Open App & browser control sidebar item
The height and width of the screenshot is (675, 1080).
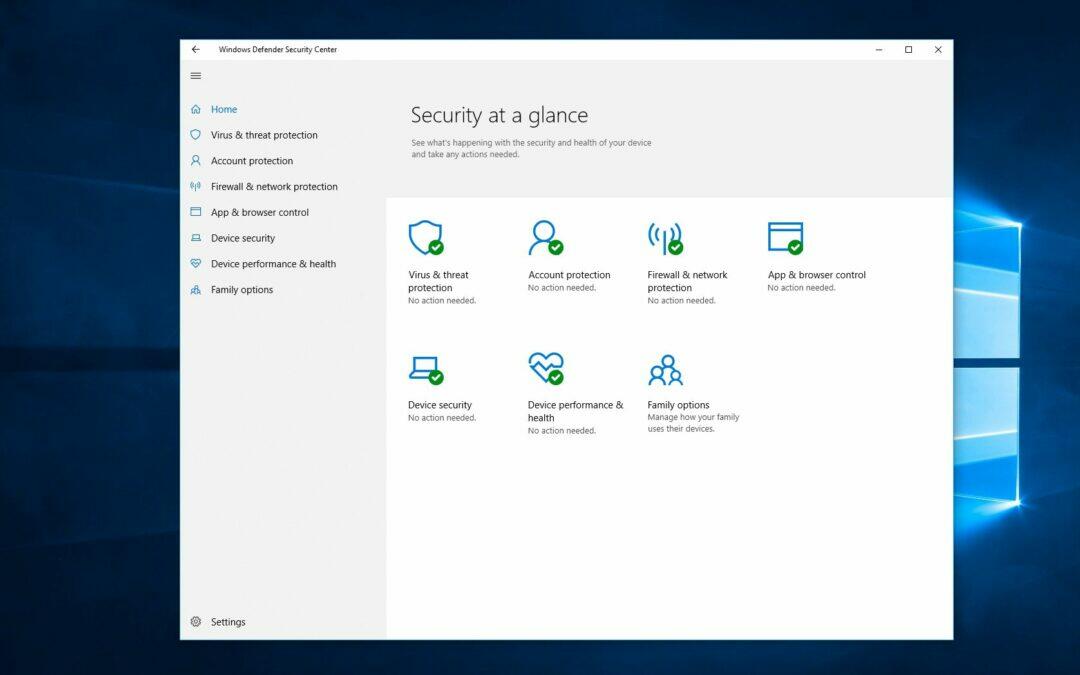[260, 212]
